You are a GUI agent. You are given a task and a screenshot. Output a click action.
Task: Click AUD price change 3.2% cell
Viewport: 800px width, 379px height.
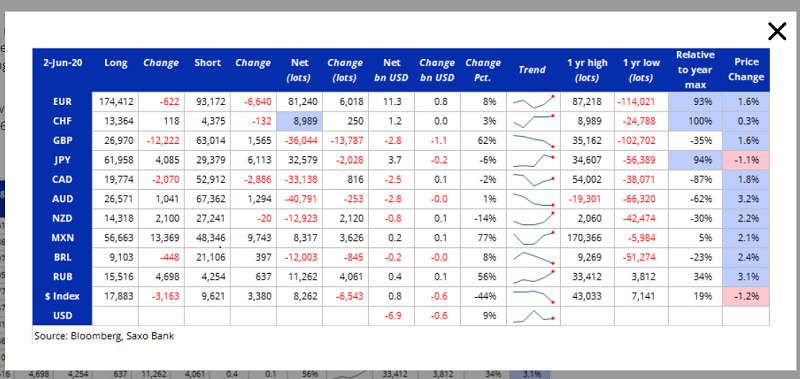[x=746, y=199]
